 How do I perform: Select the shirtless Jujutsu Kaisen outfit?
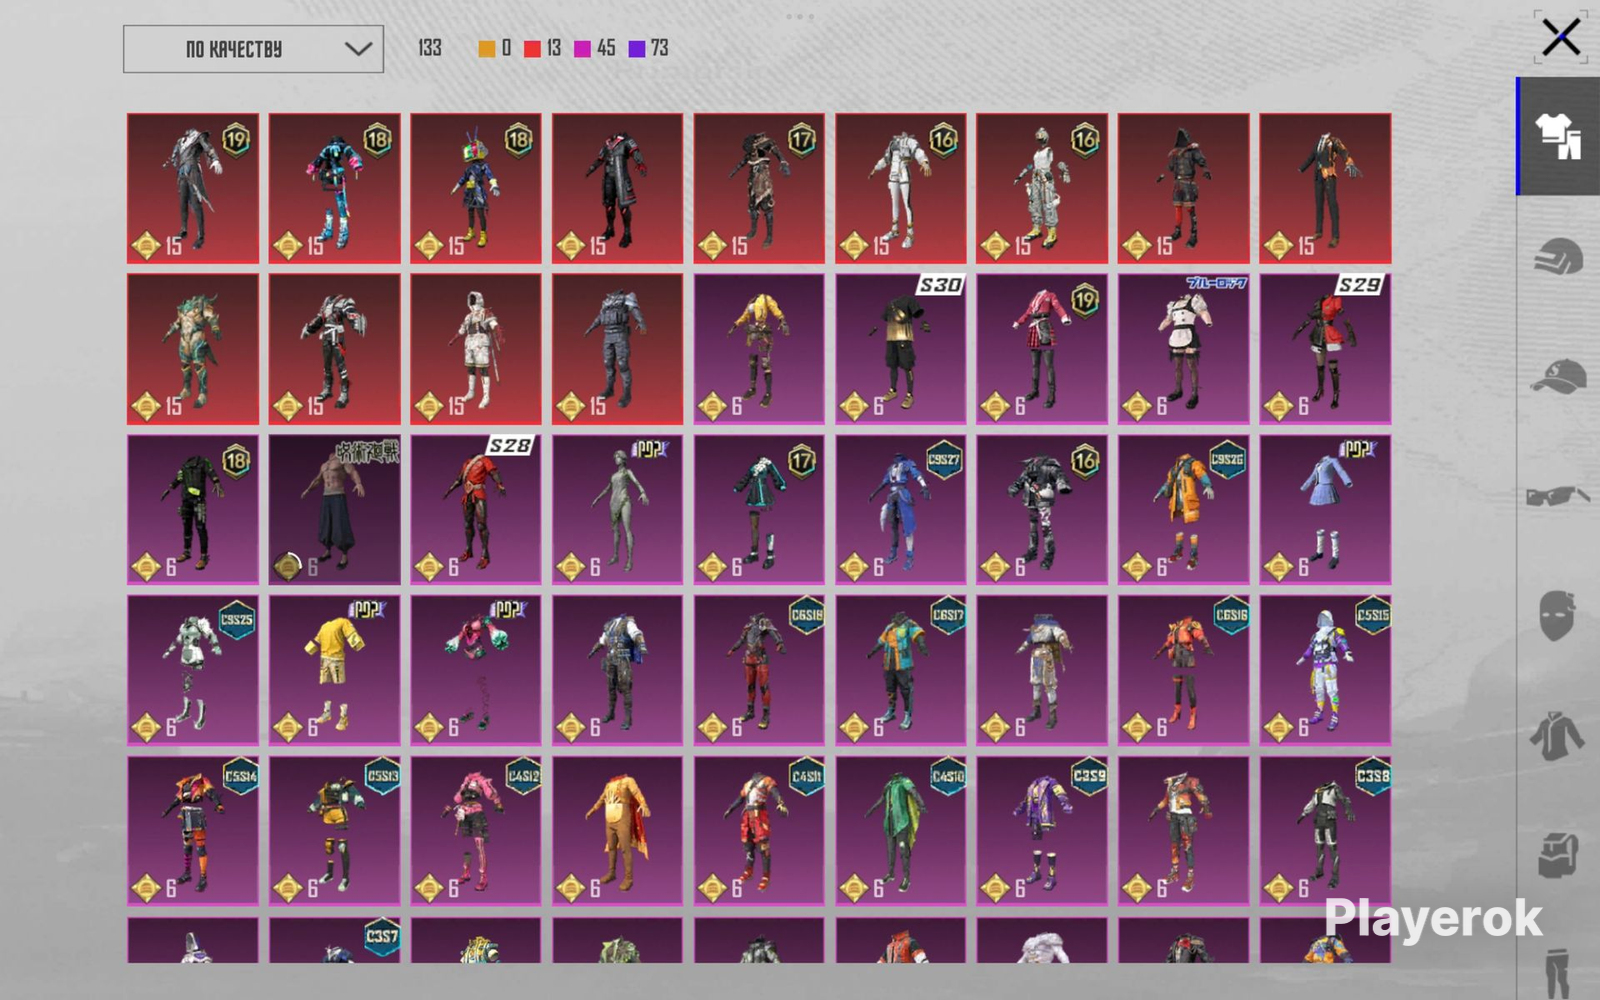[x=334, y=510]
